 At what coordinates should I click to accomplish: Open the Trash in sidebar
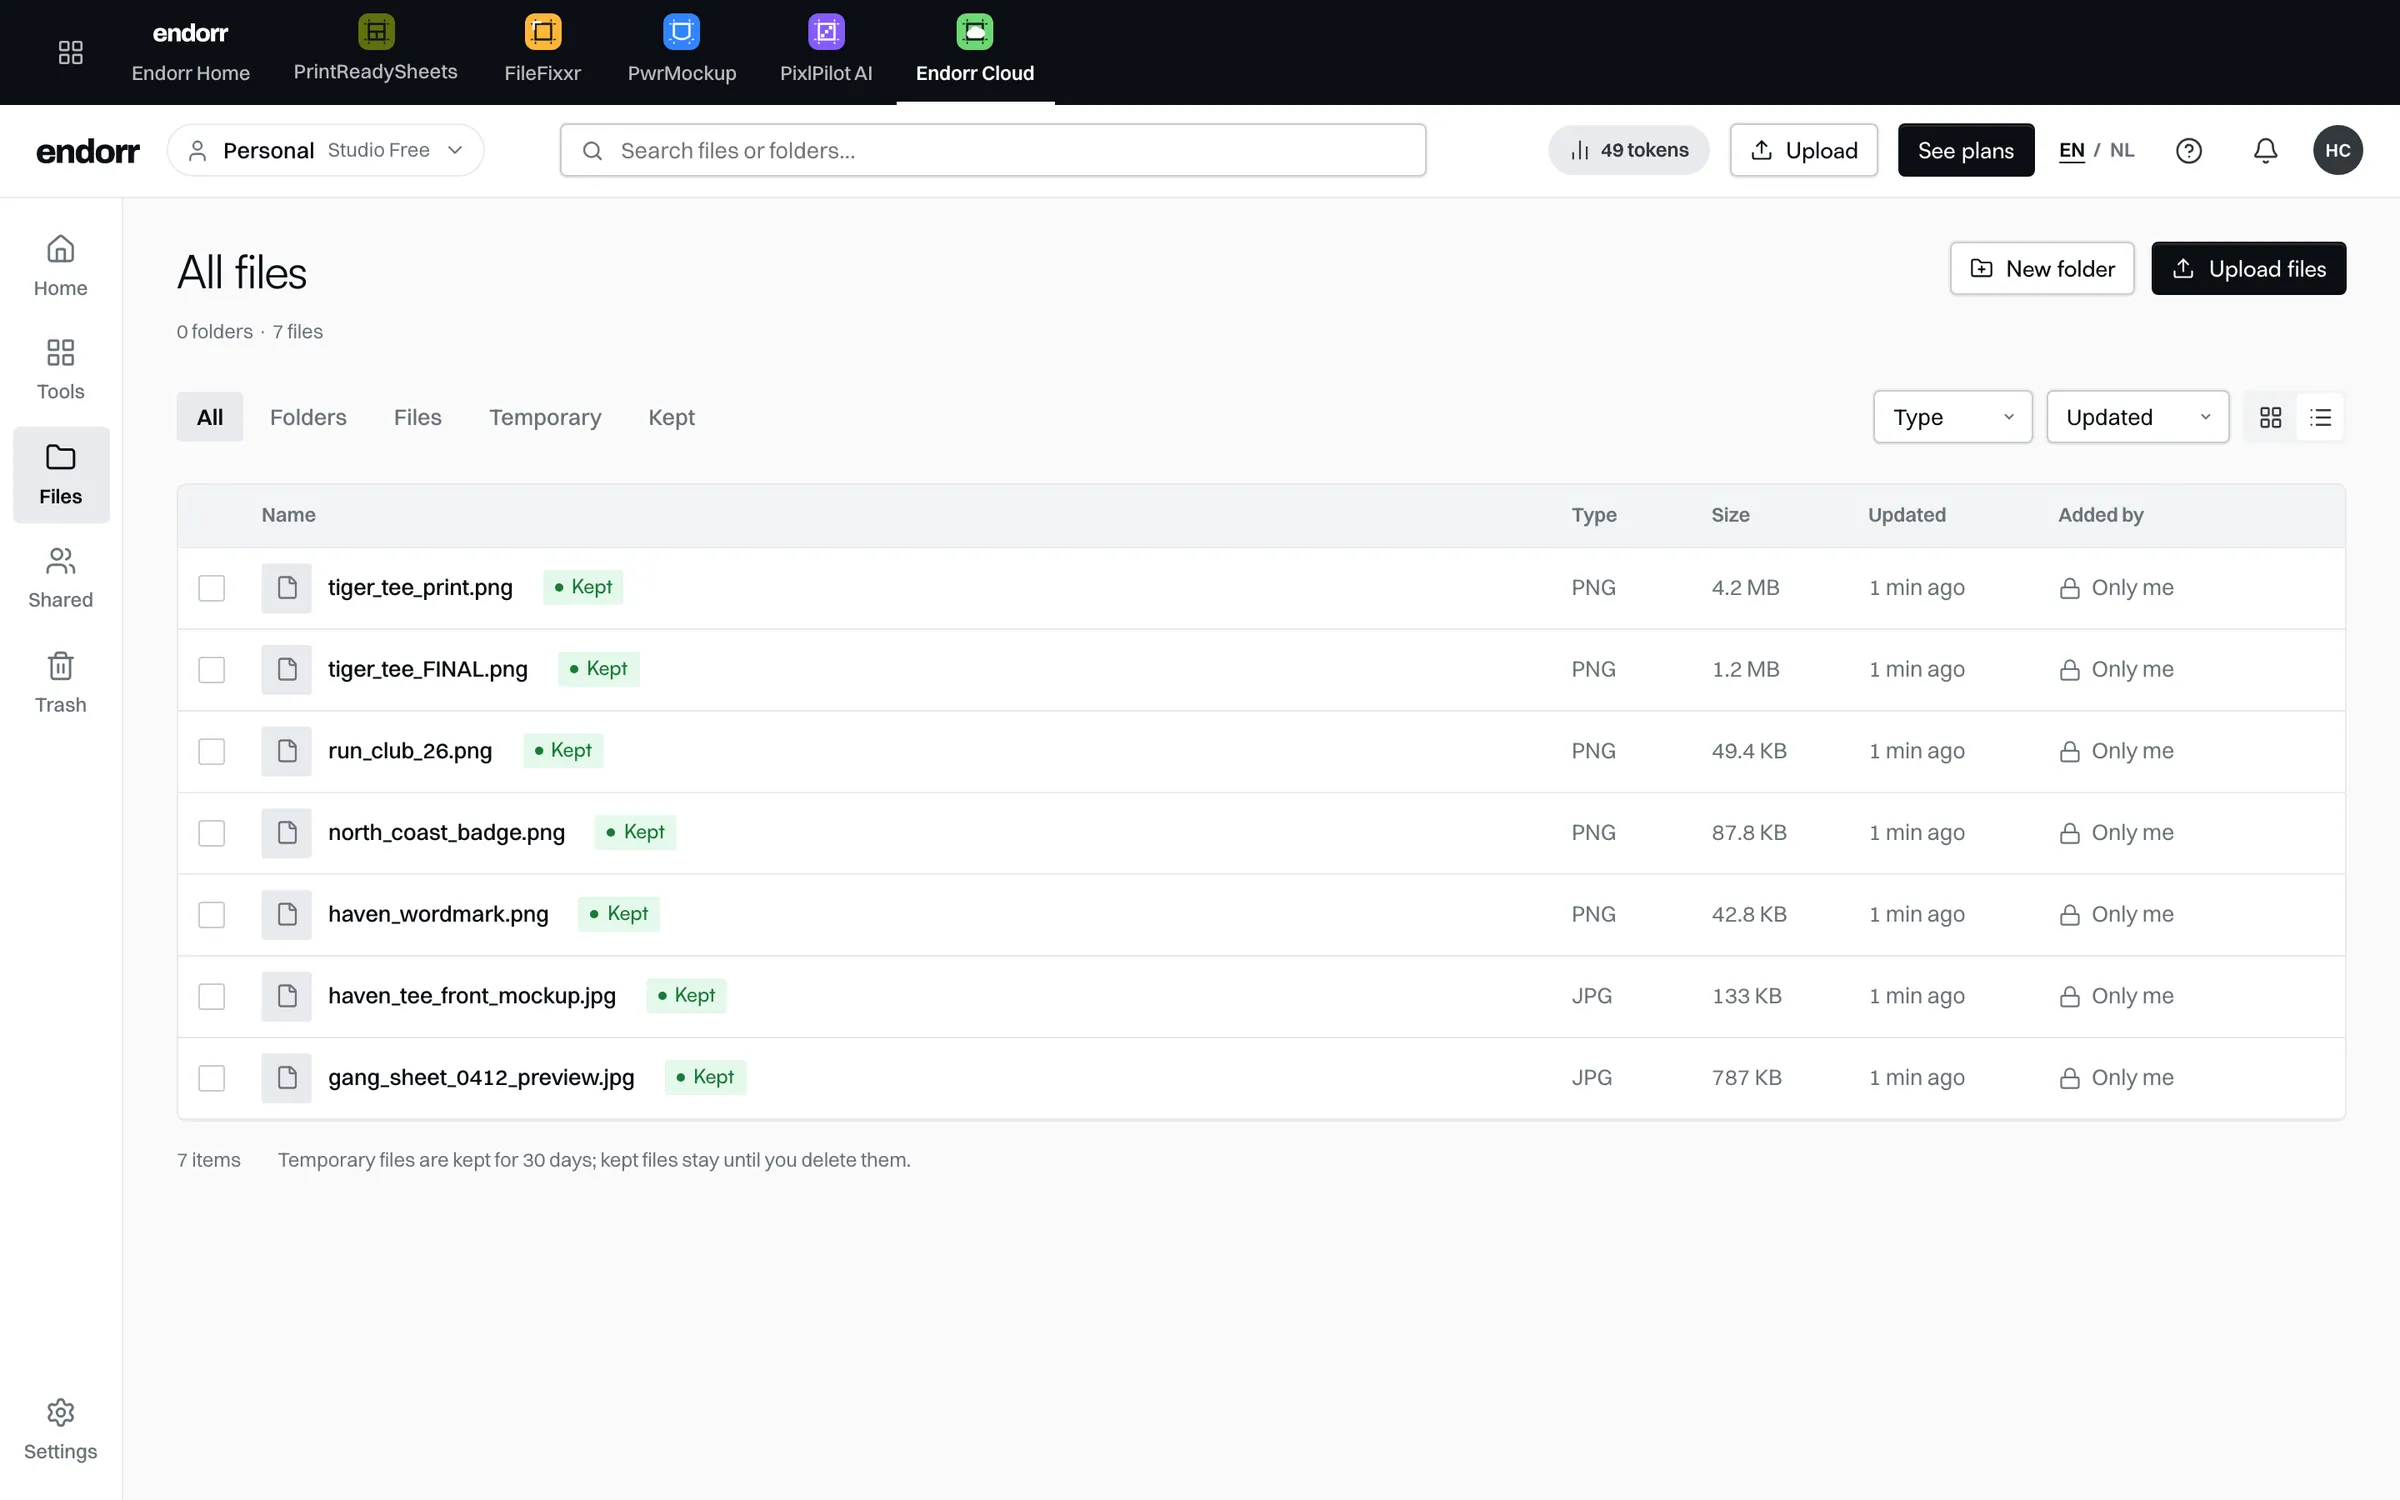coord(61,683)
